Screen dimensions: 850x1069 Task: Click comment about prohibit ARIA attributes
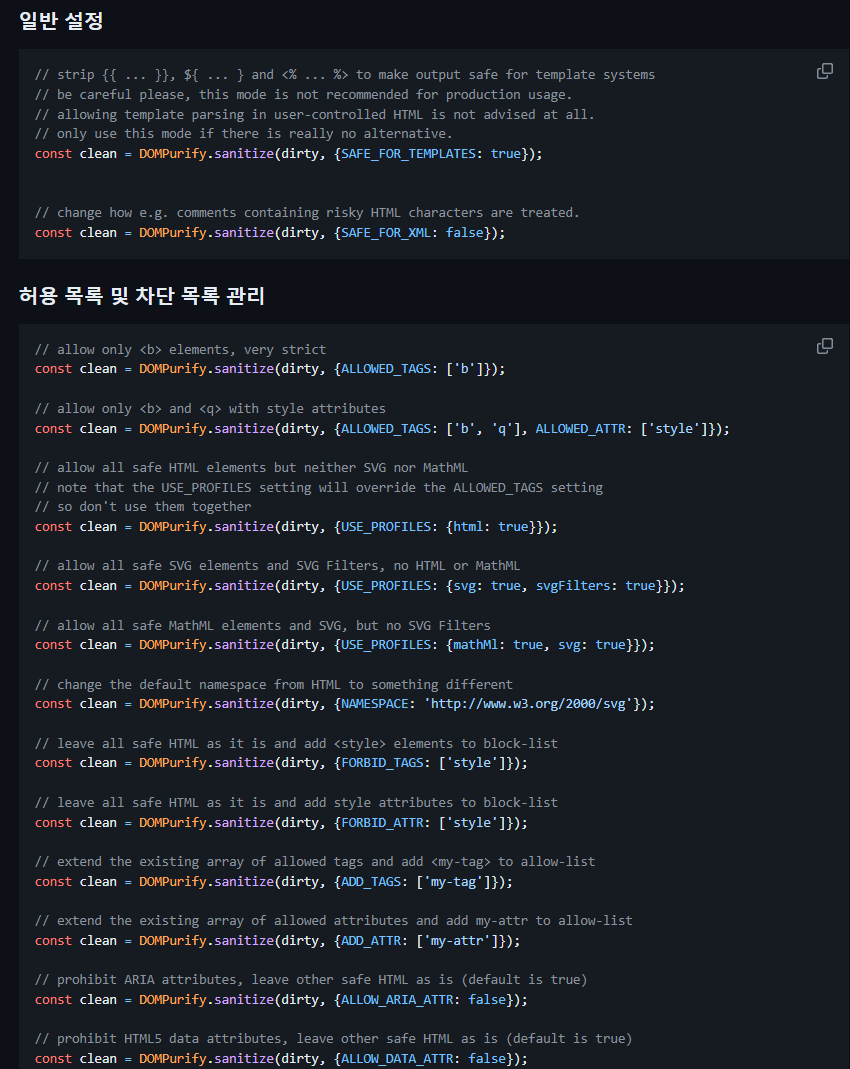(x=311, y=980)
